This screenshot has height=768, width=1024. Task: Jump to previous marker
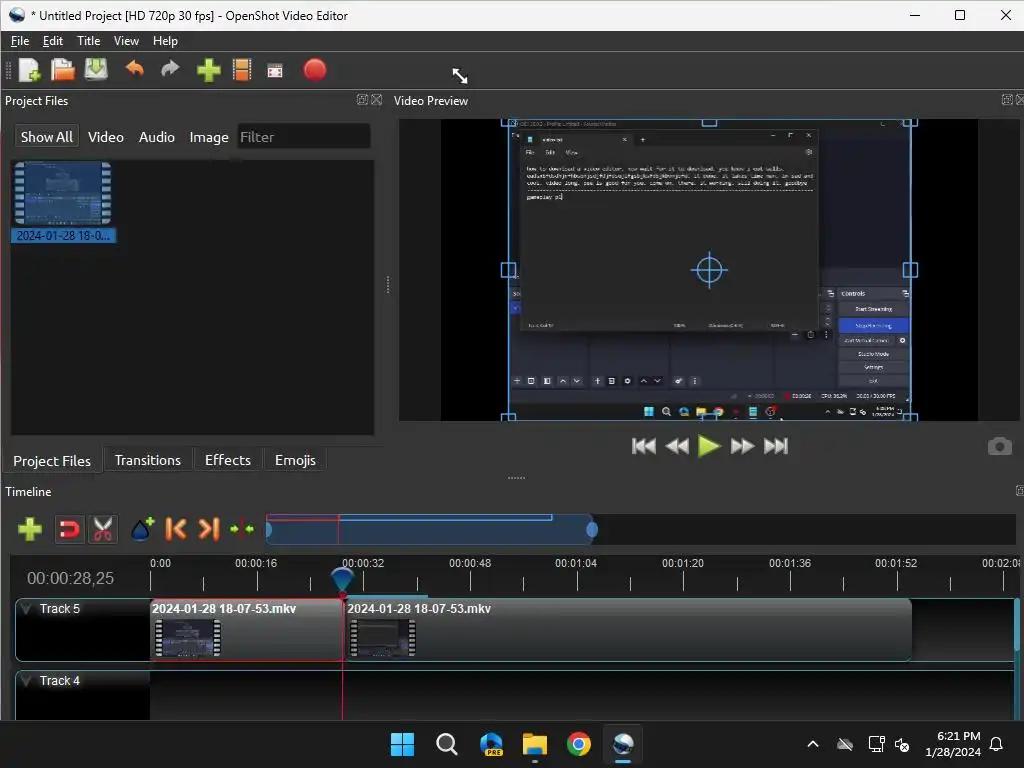click(175, 529)
